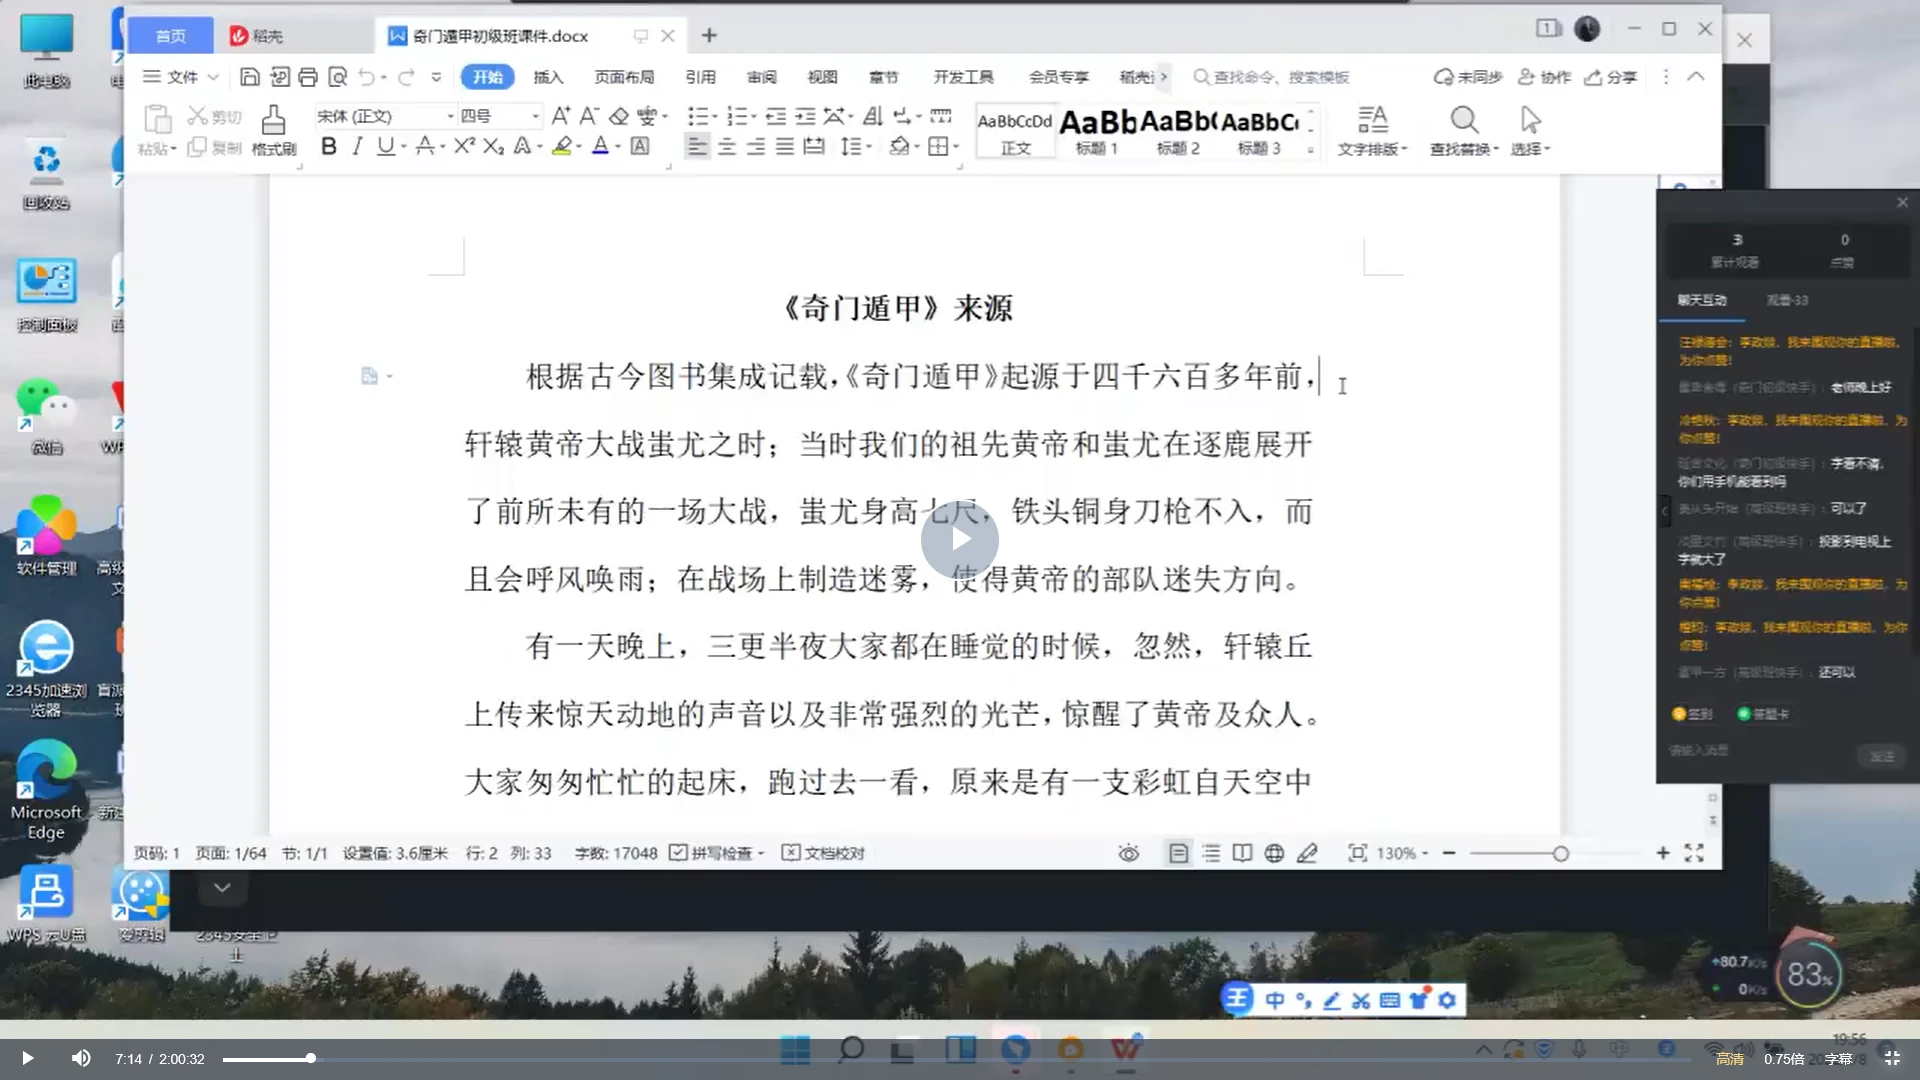This screenshot has width=1920, height=1080.
Task: Increase font size with A+ icon
Action: pyautogui.click(x=561, y=116)
